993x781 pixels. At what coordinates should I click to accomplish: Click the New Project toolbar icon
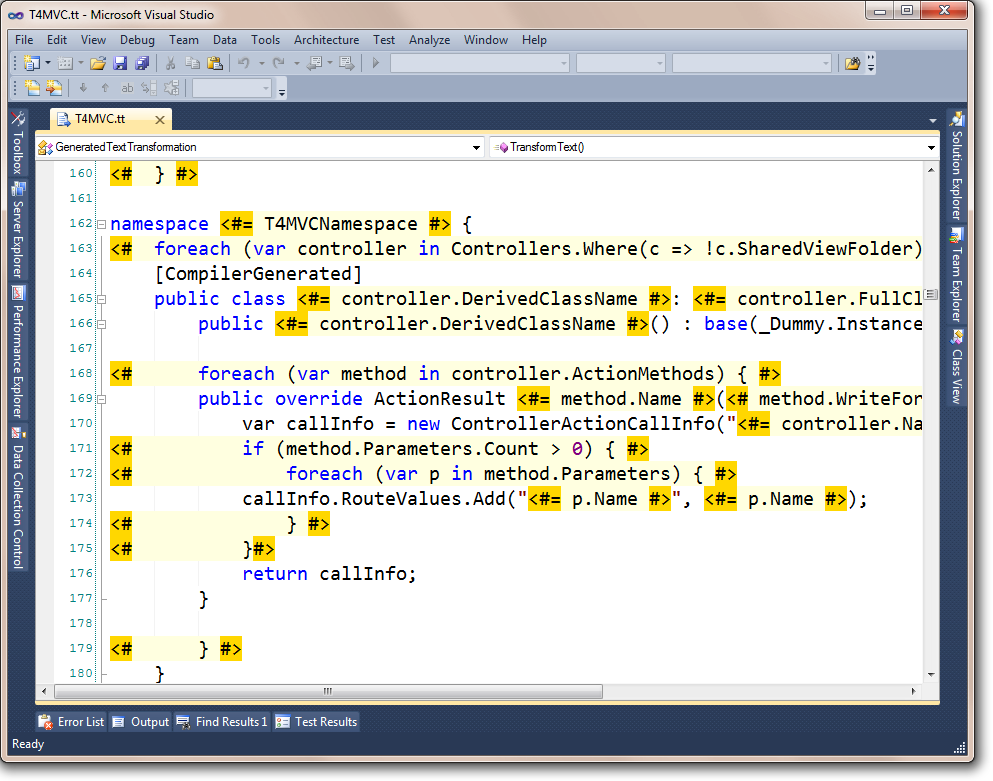pos(32,63)
